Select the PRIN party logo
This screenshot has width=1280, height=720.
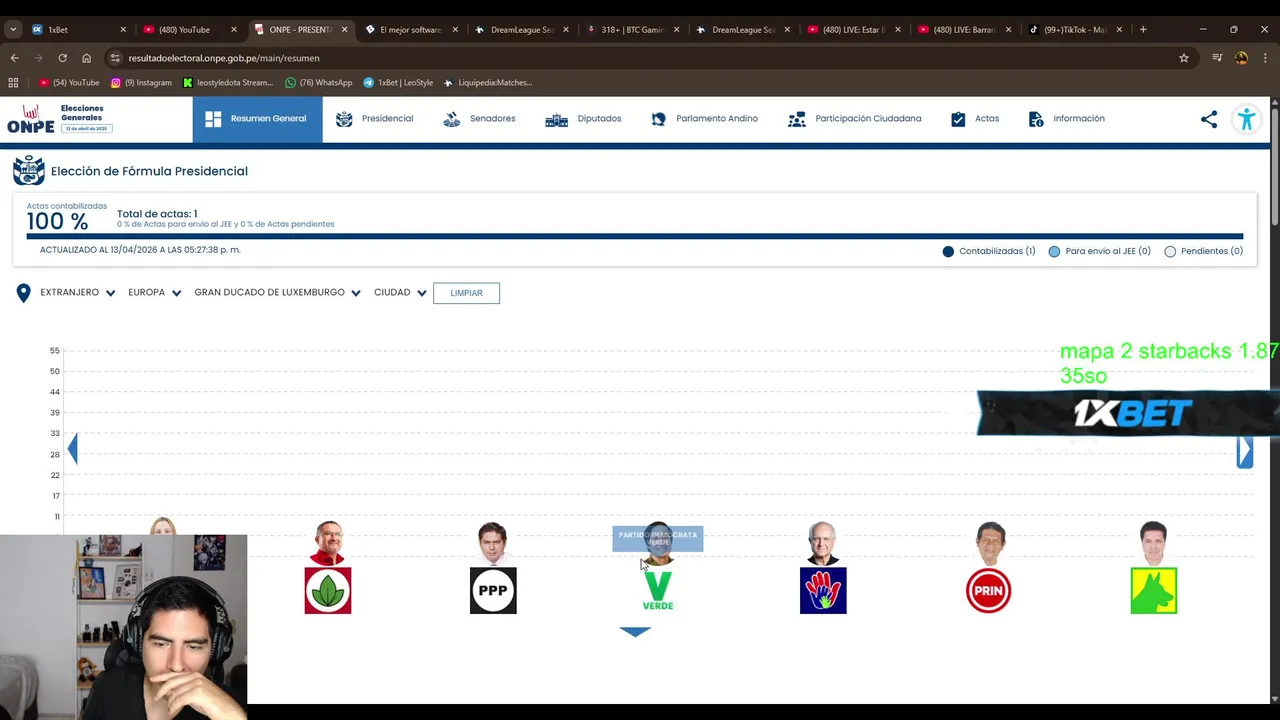988,590
